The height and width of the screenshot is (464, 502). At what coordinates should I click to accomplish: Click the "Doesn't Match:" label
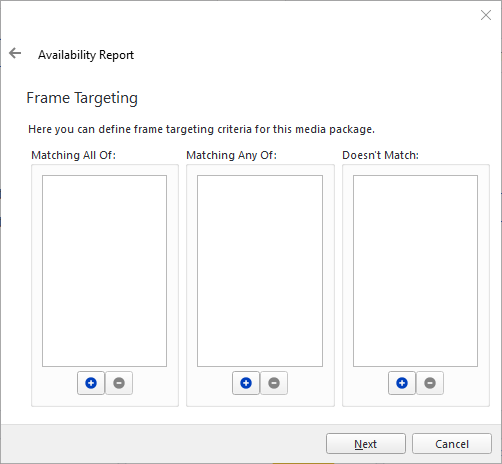(380, 155)
